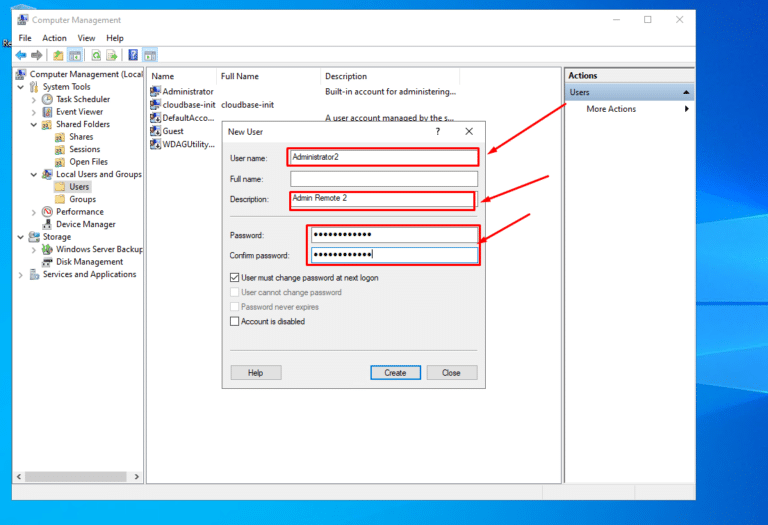
Task: Click the System Tools wrench icon
Action: [34, 87]
